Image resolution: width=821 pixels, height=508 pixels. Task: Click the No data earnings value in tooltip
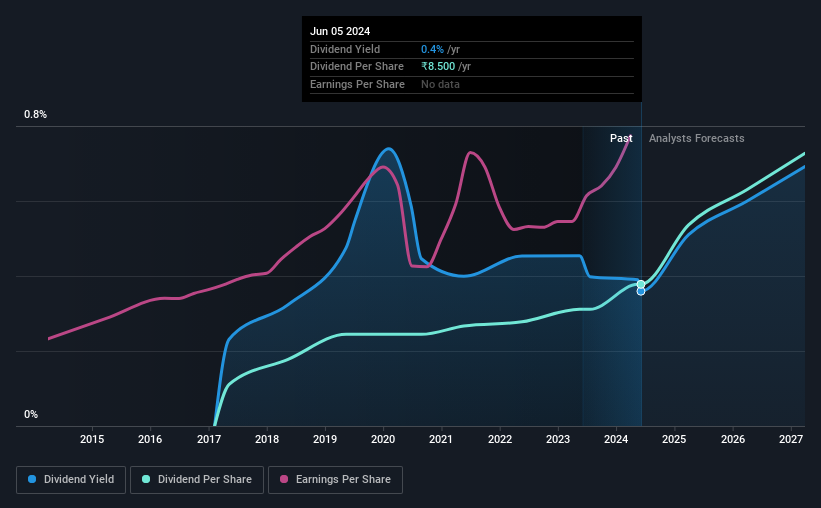pos(440,84)
